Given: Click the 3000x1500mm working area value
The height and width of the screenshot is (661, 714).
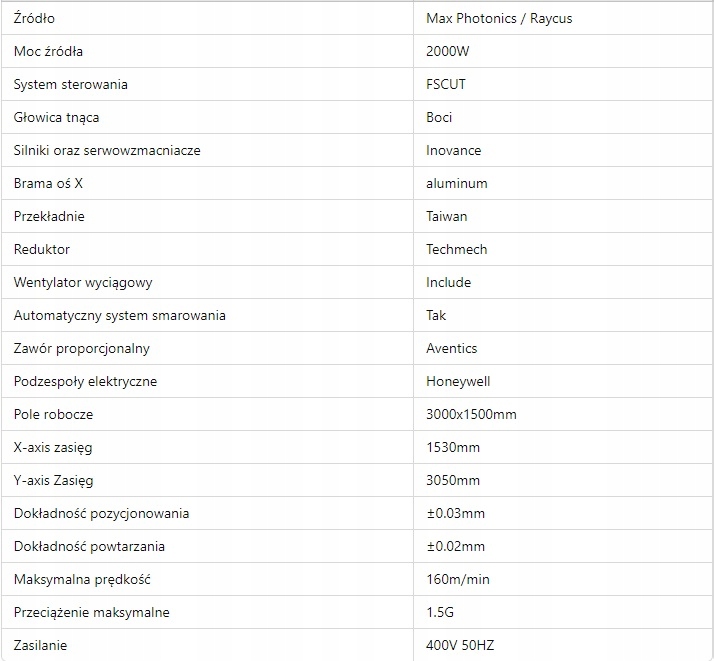Looking at the screenshot, I should pos(471,414).
